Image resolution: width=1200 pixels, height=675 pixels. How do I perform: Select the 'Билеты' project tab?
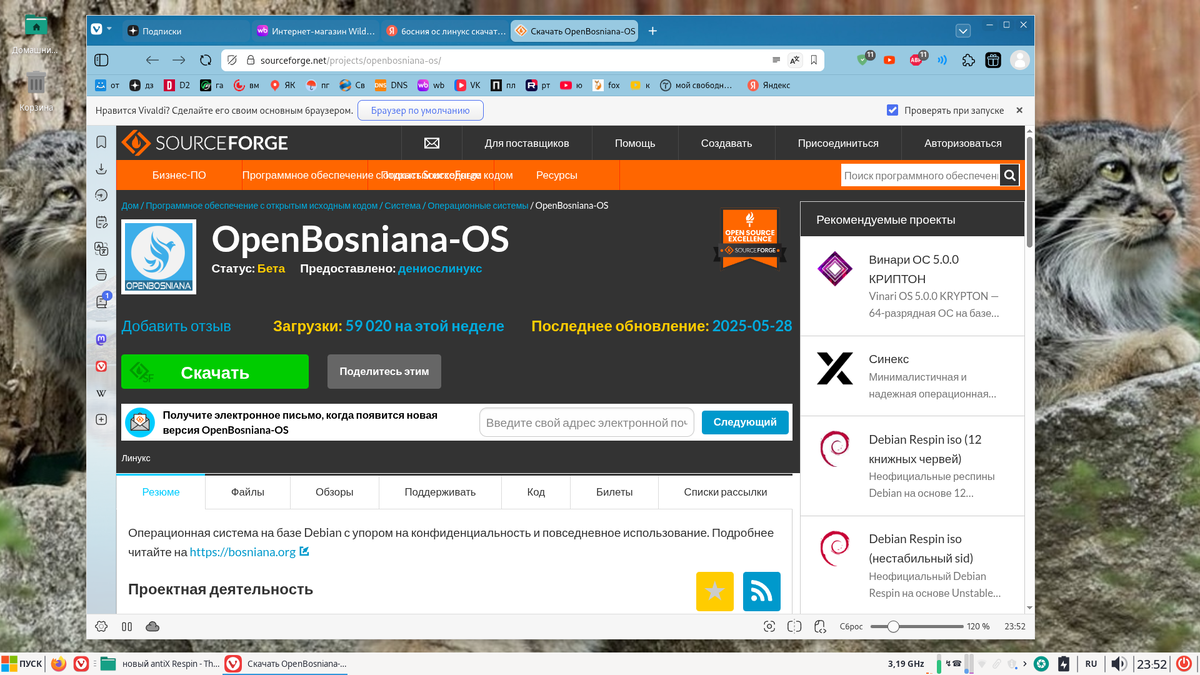(x=614, y=492)
